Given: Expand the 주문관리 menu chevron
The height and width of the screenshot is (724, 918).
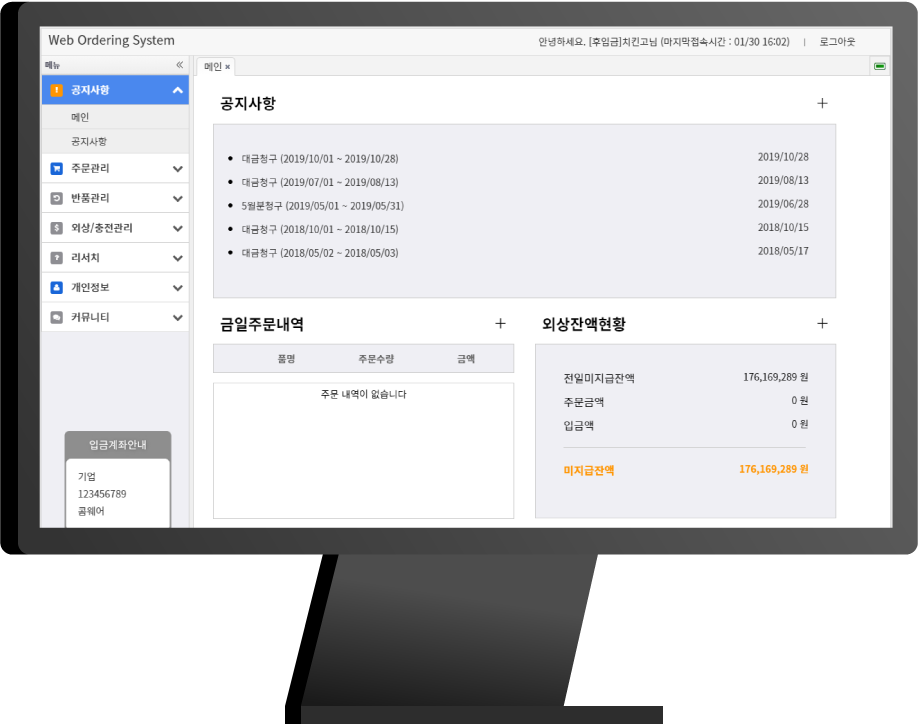Looking at the screenshot, I should [x=178, y=169].
